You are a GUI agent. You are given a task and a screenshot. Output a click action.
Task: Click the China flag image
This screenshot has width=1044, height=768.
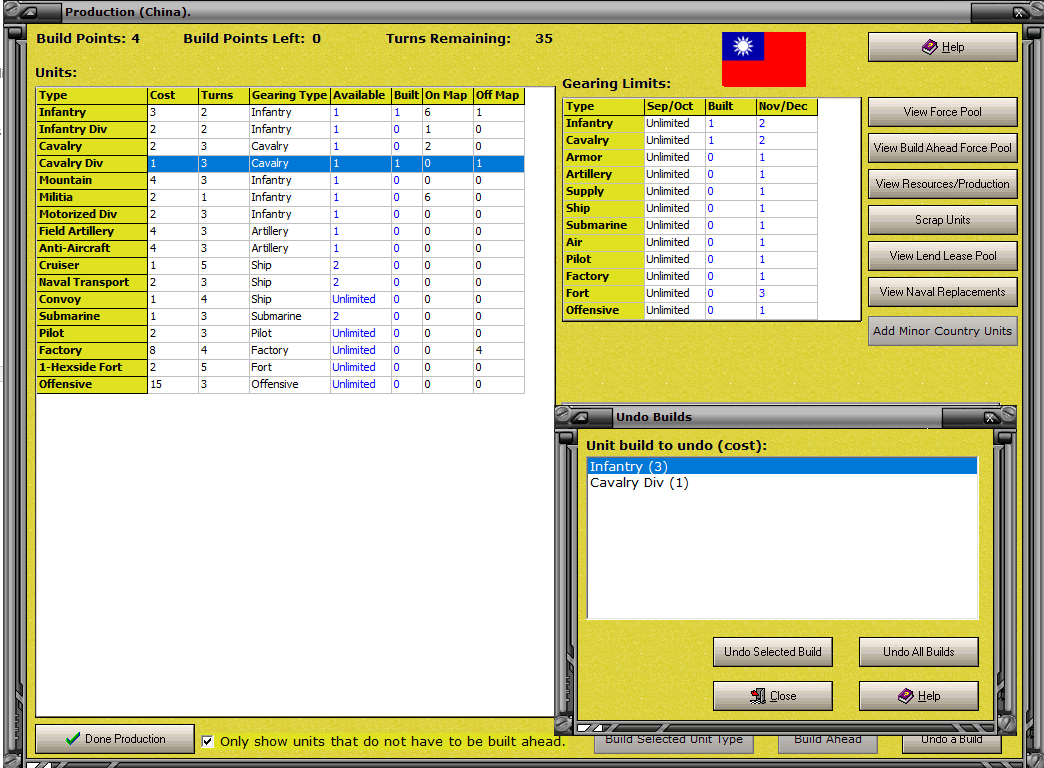pyautogui.click(x=764, y=59)
